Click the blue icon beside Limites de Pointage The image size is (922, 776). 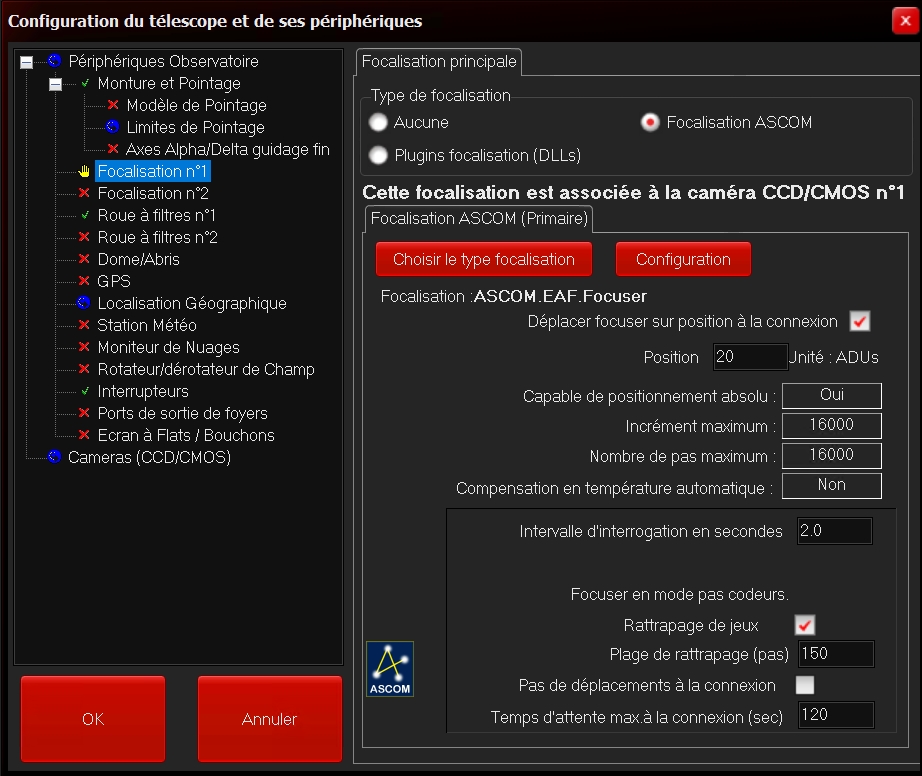(x=113, y=127)
